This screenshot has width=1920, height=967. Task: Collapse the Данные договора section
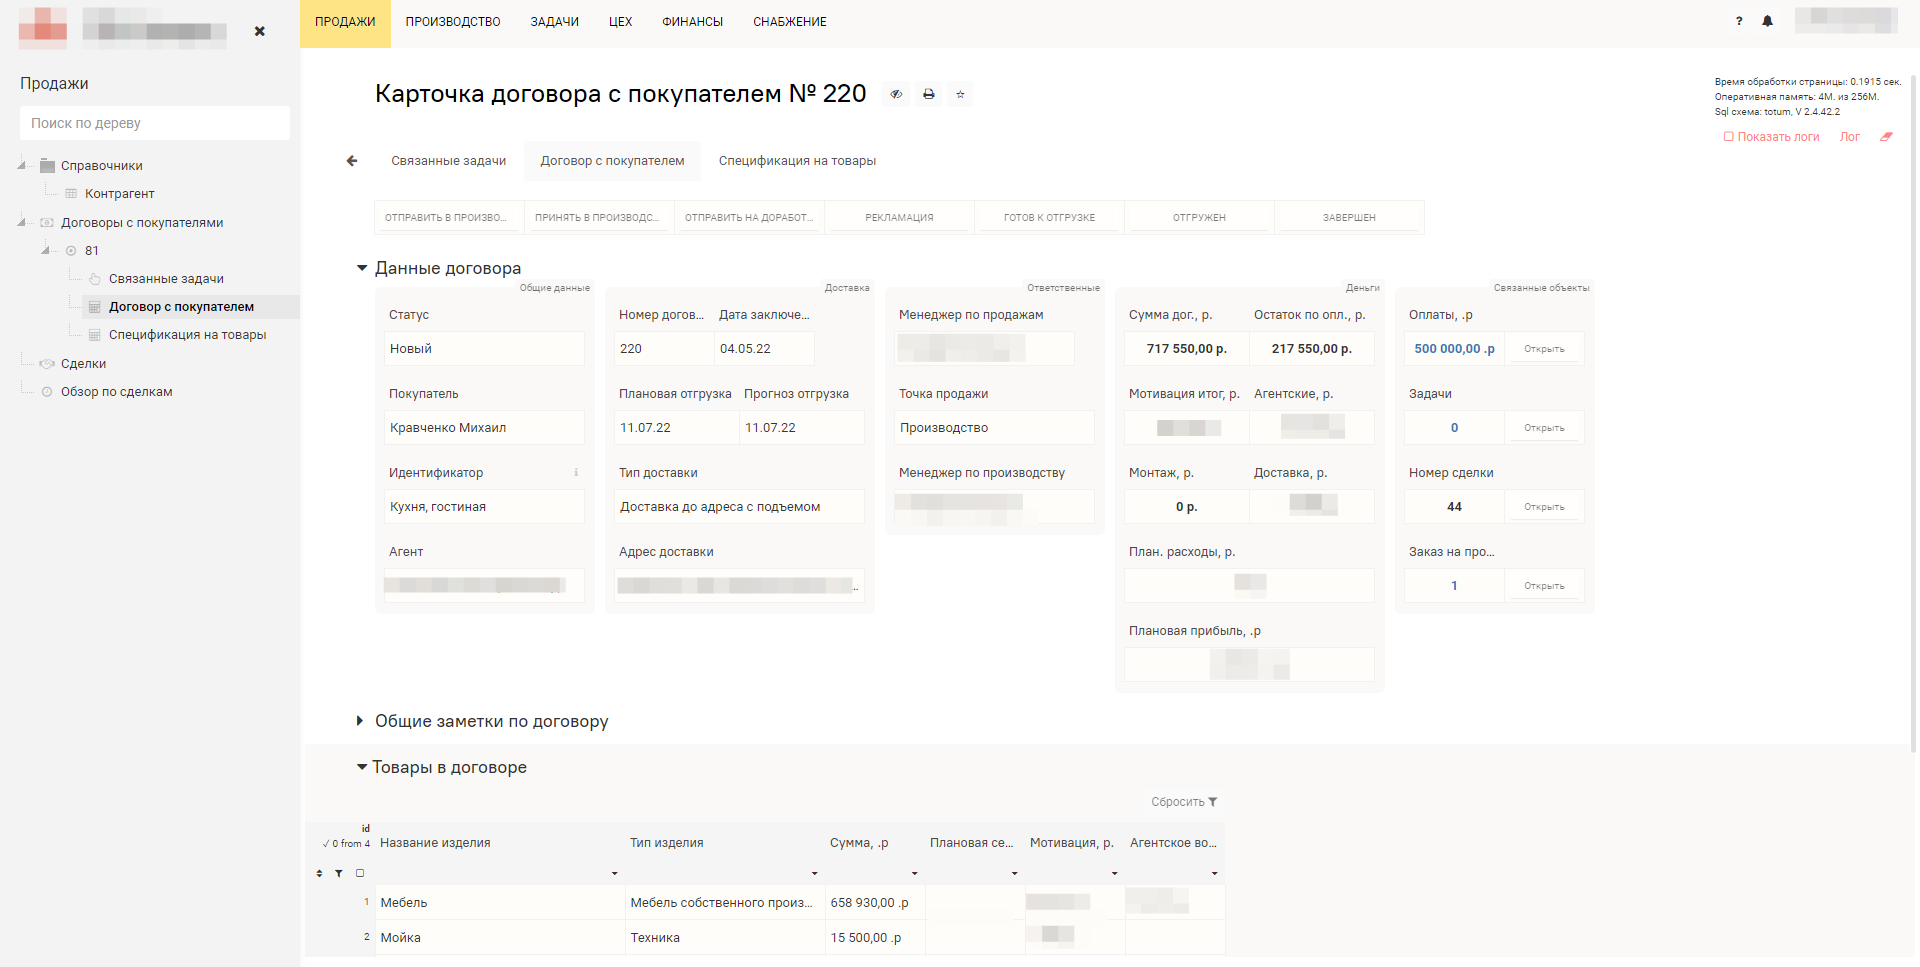point(362,268)
